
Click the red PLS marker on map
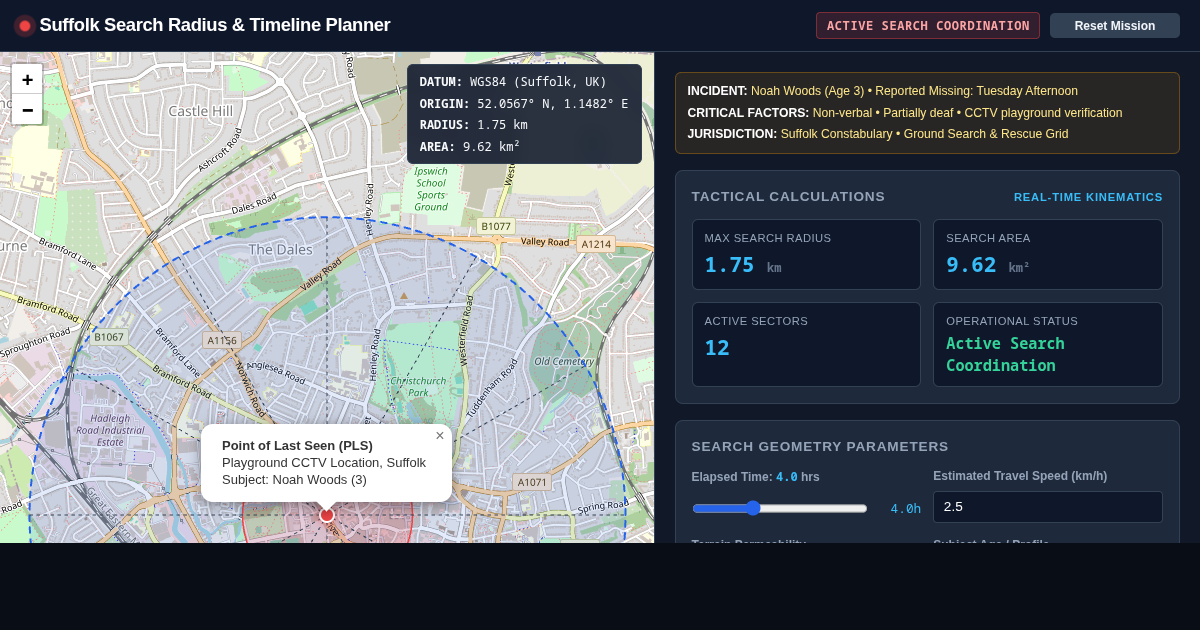pyautogui.click(x=327, y=515)
